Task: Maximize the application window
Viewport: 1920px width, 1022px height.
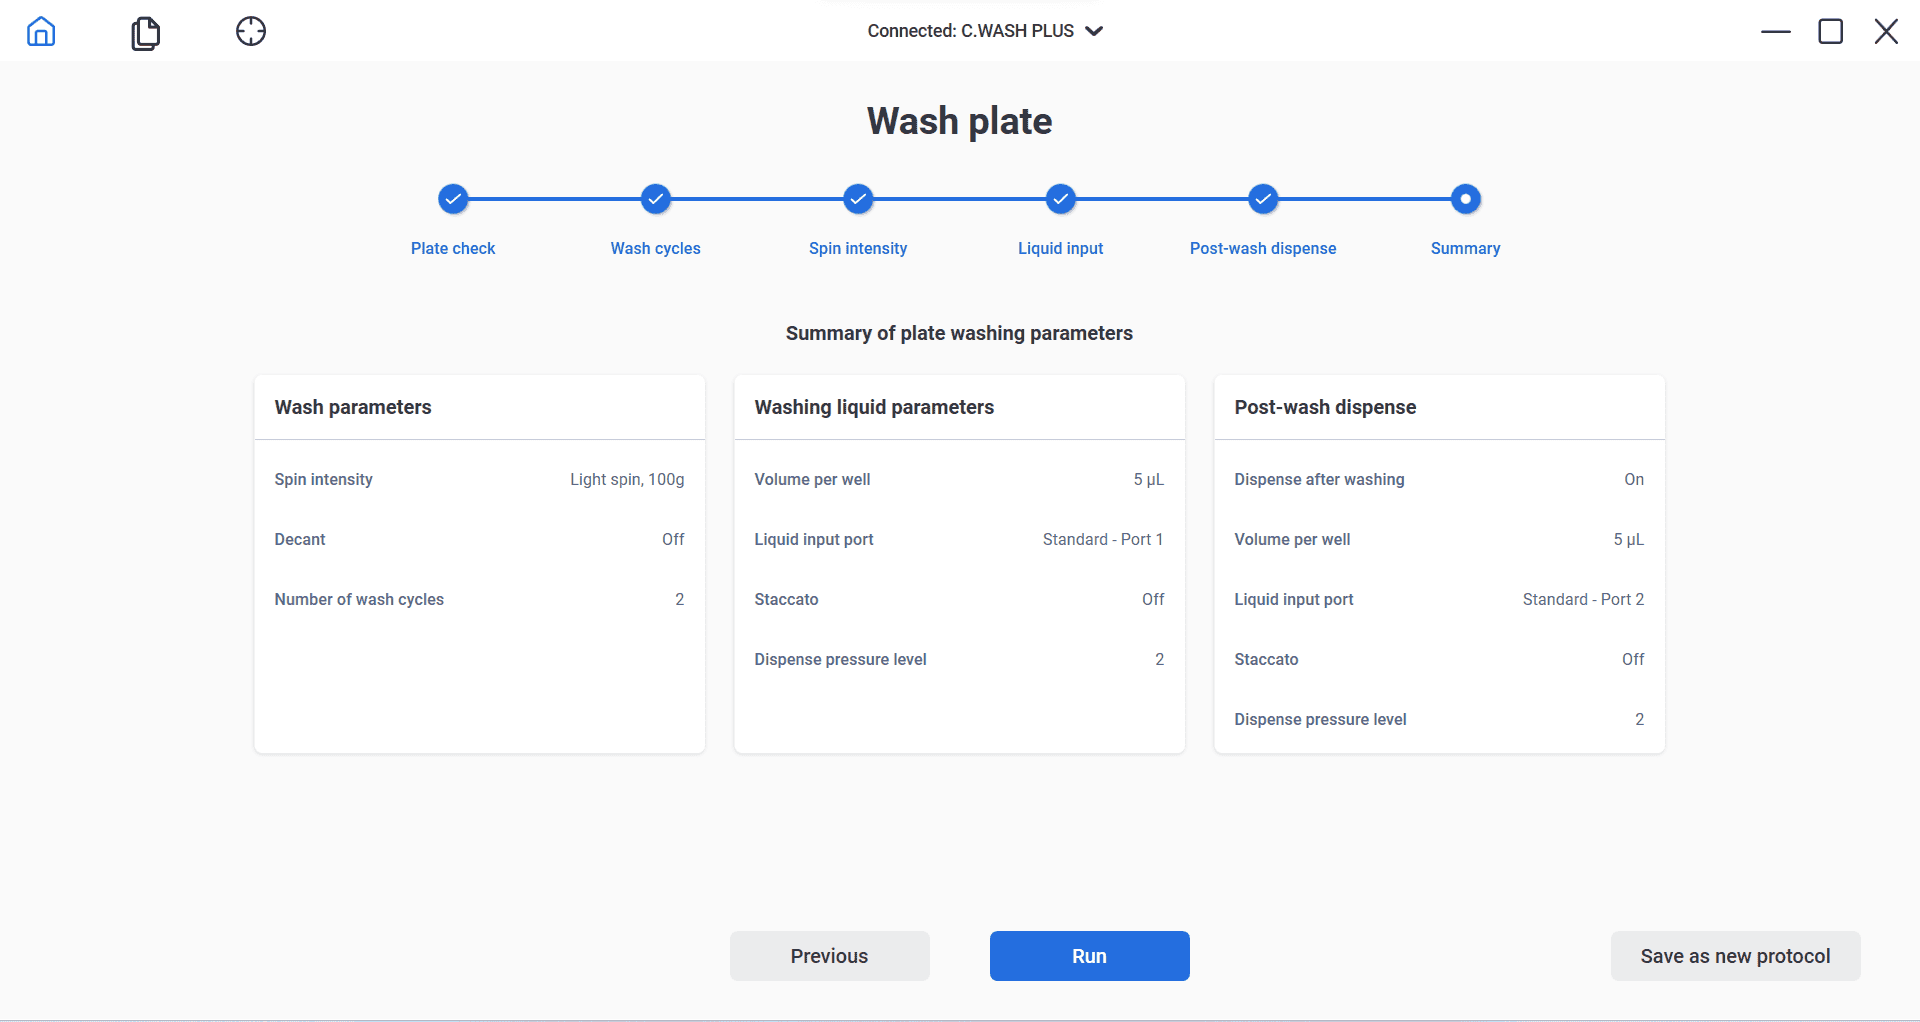Action: tap(1831, 32)
